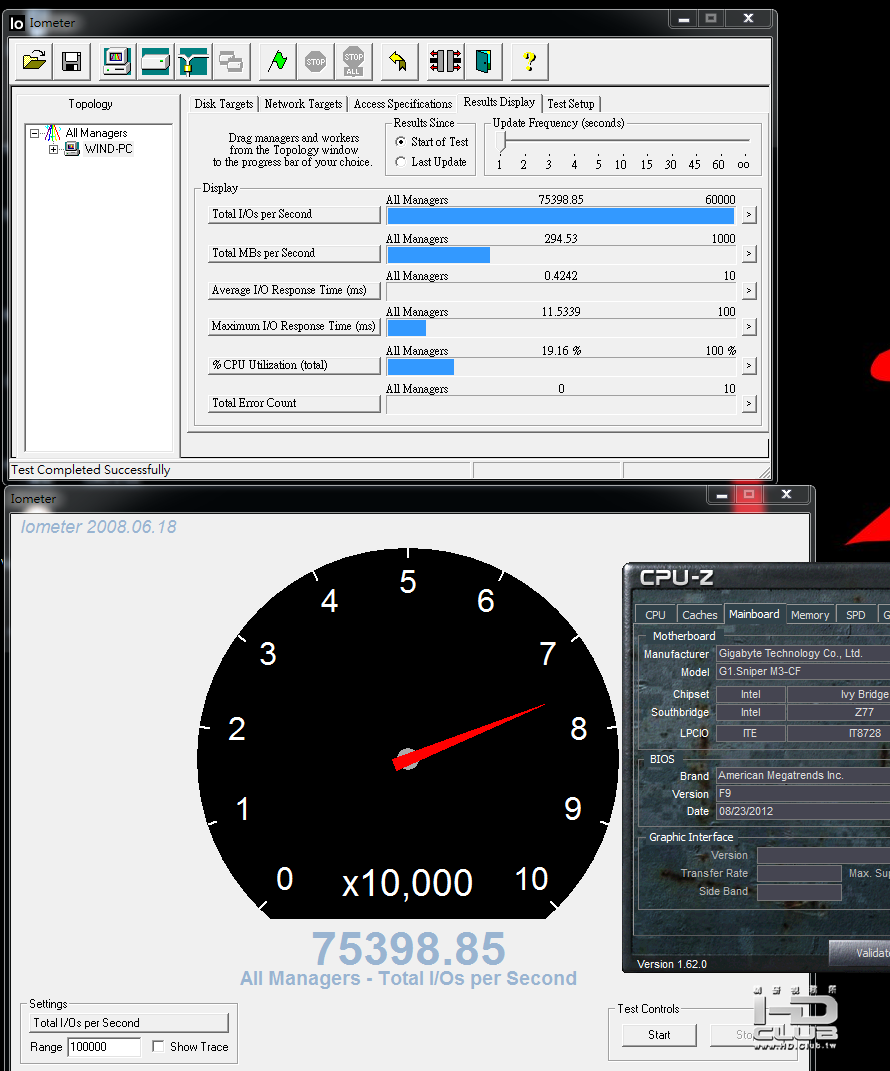The image size is (890, 1071).
Task: Select Start of Test radio button
Action: pos(400,141)
